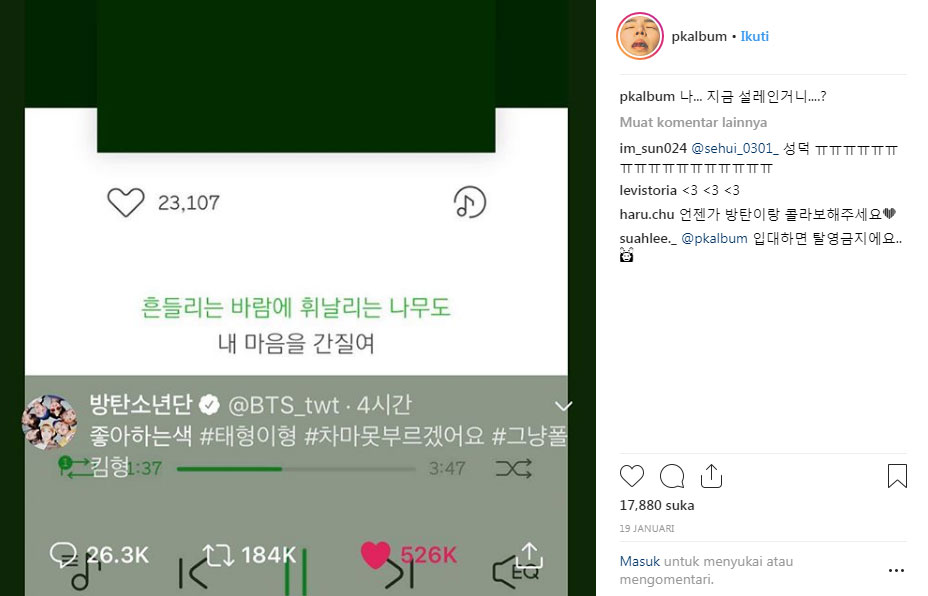
Task: Open the haru.chu commenter profile
Action: click(x=647, y=214)
